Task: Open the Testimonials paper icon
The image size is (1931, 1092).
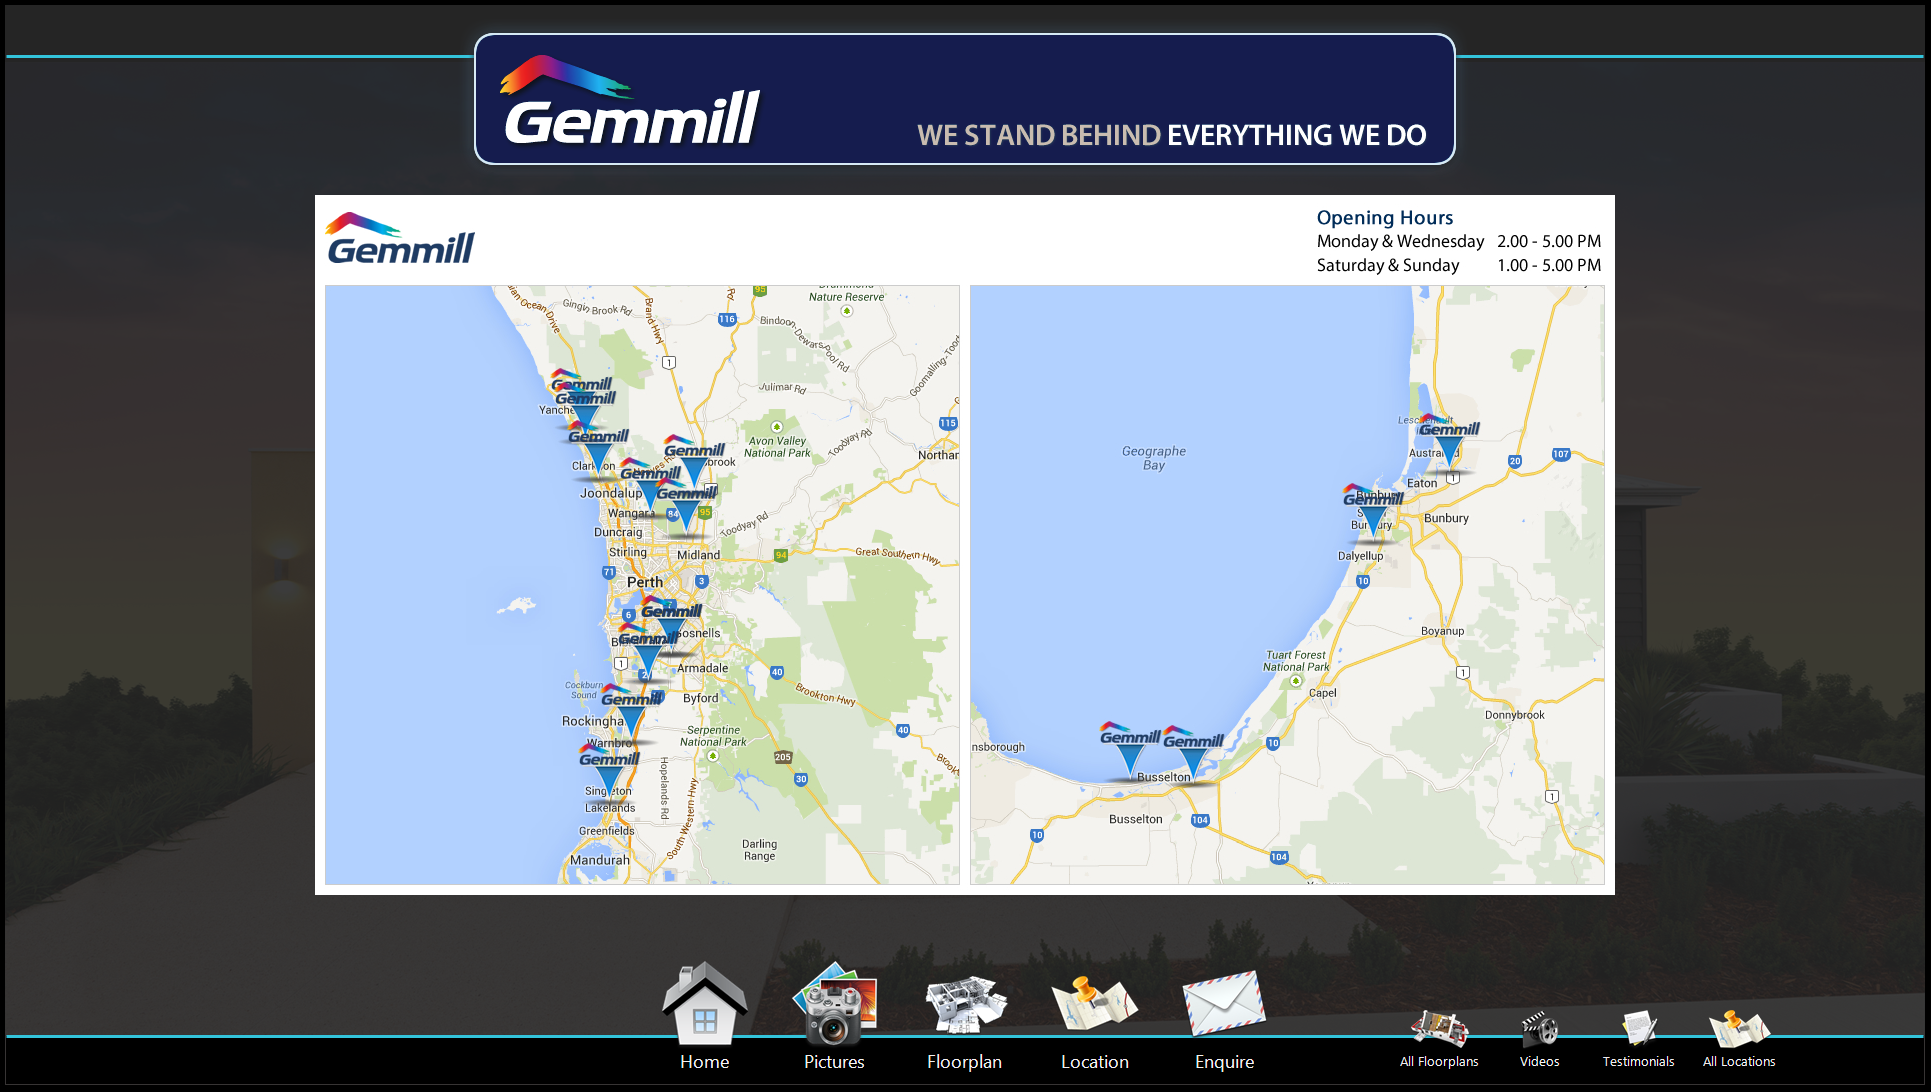Action: [1638, 1028]
